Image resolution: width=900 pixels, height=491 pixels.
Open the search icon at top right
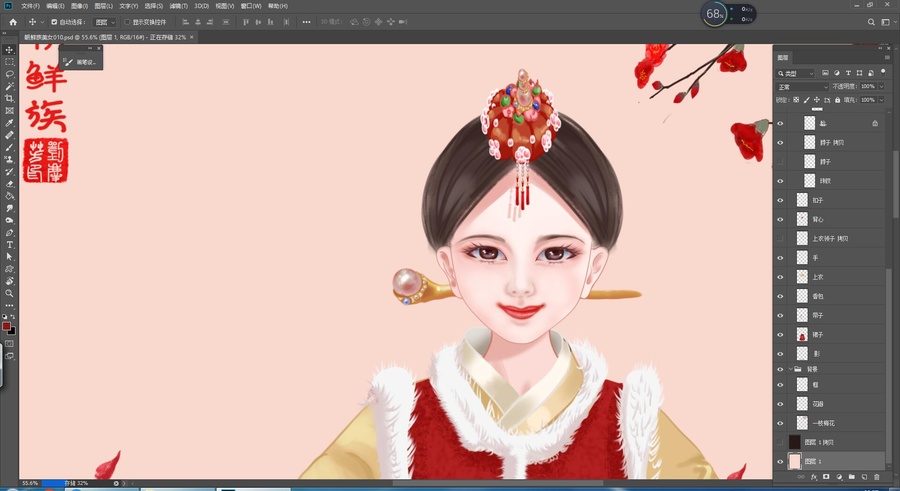(x=871, y=22)
